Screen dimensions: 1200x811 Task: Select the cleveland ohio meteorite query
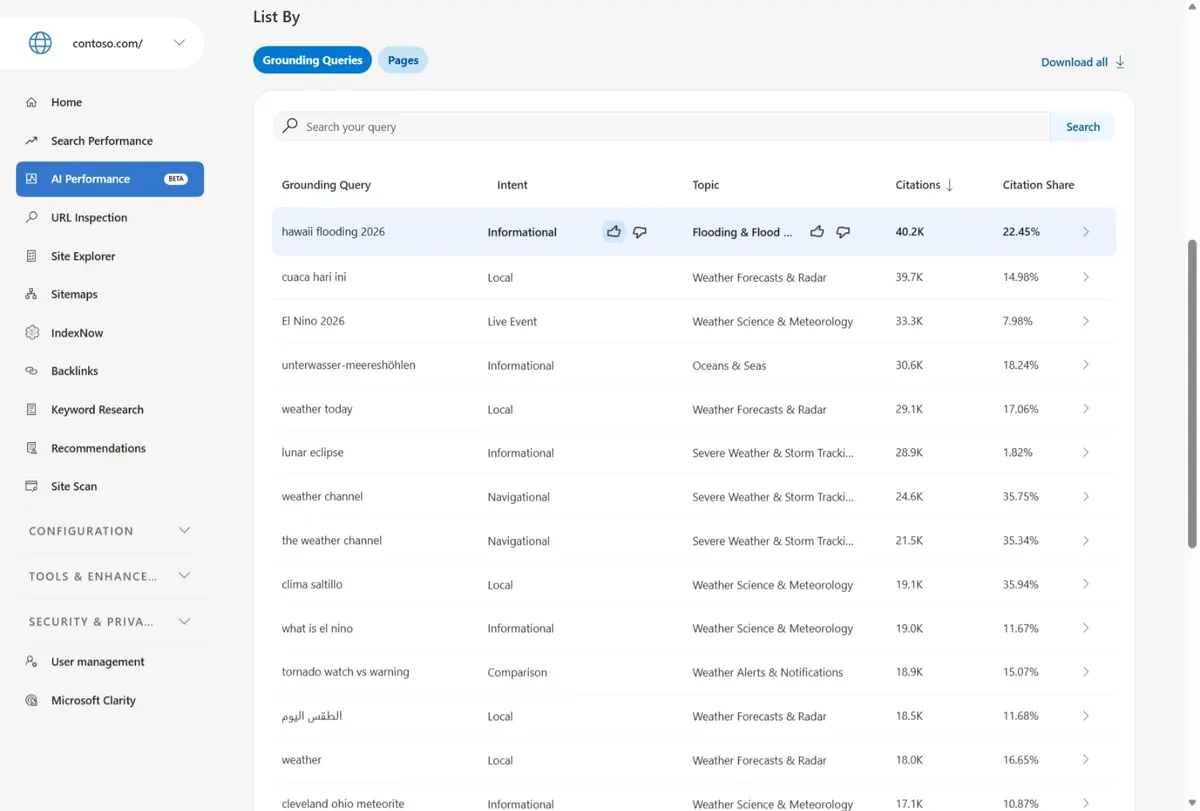343,803
